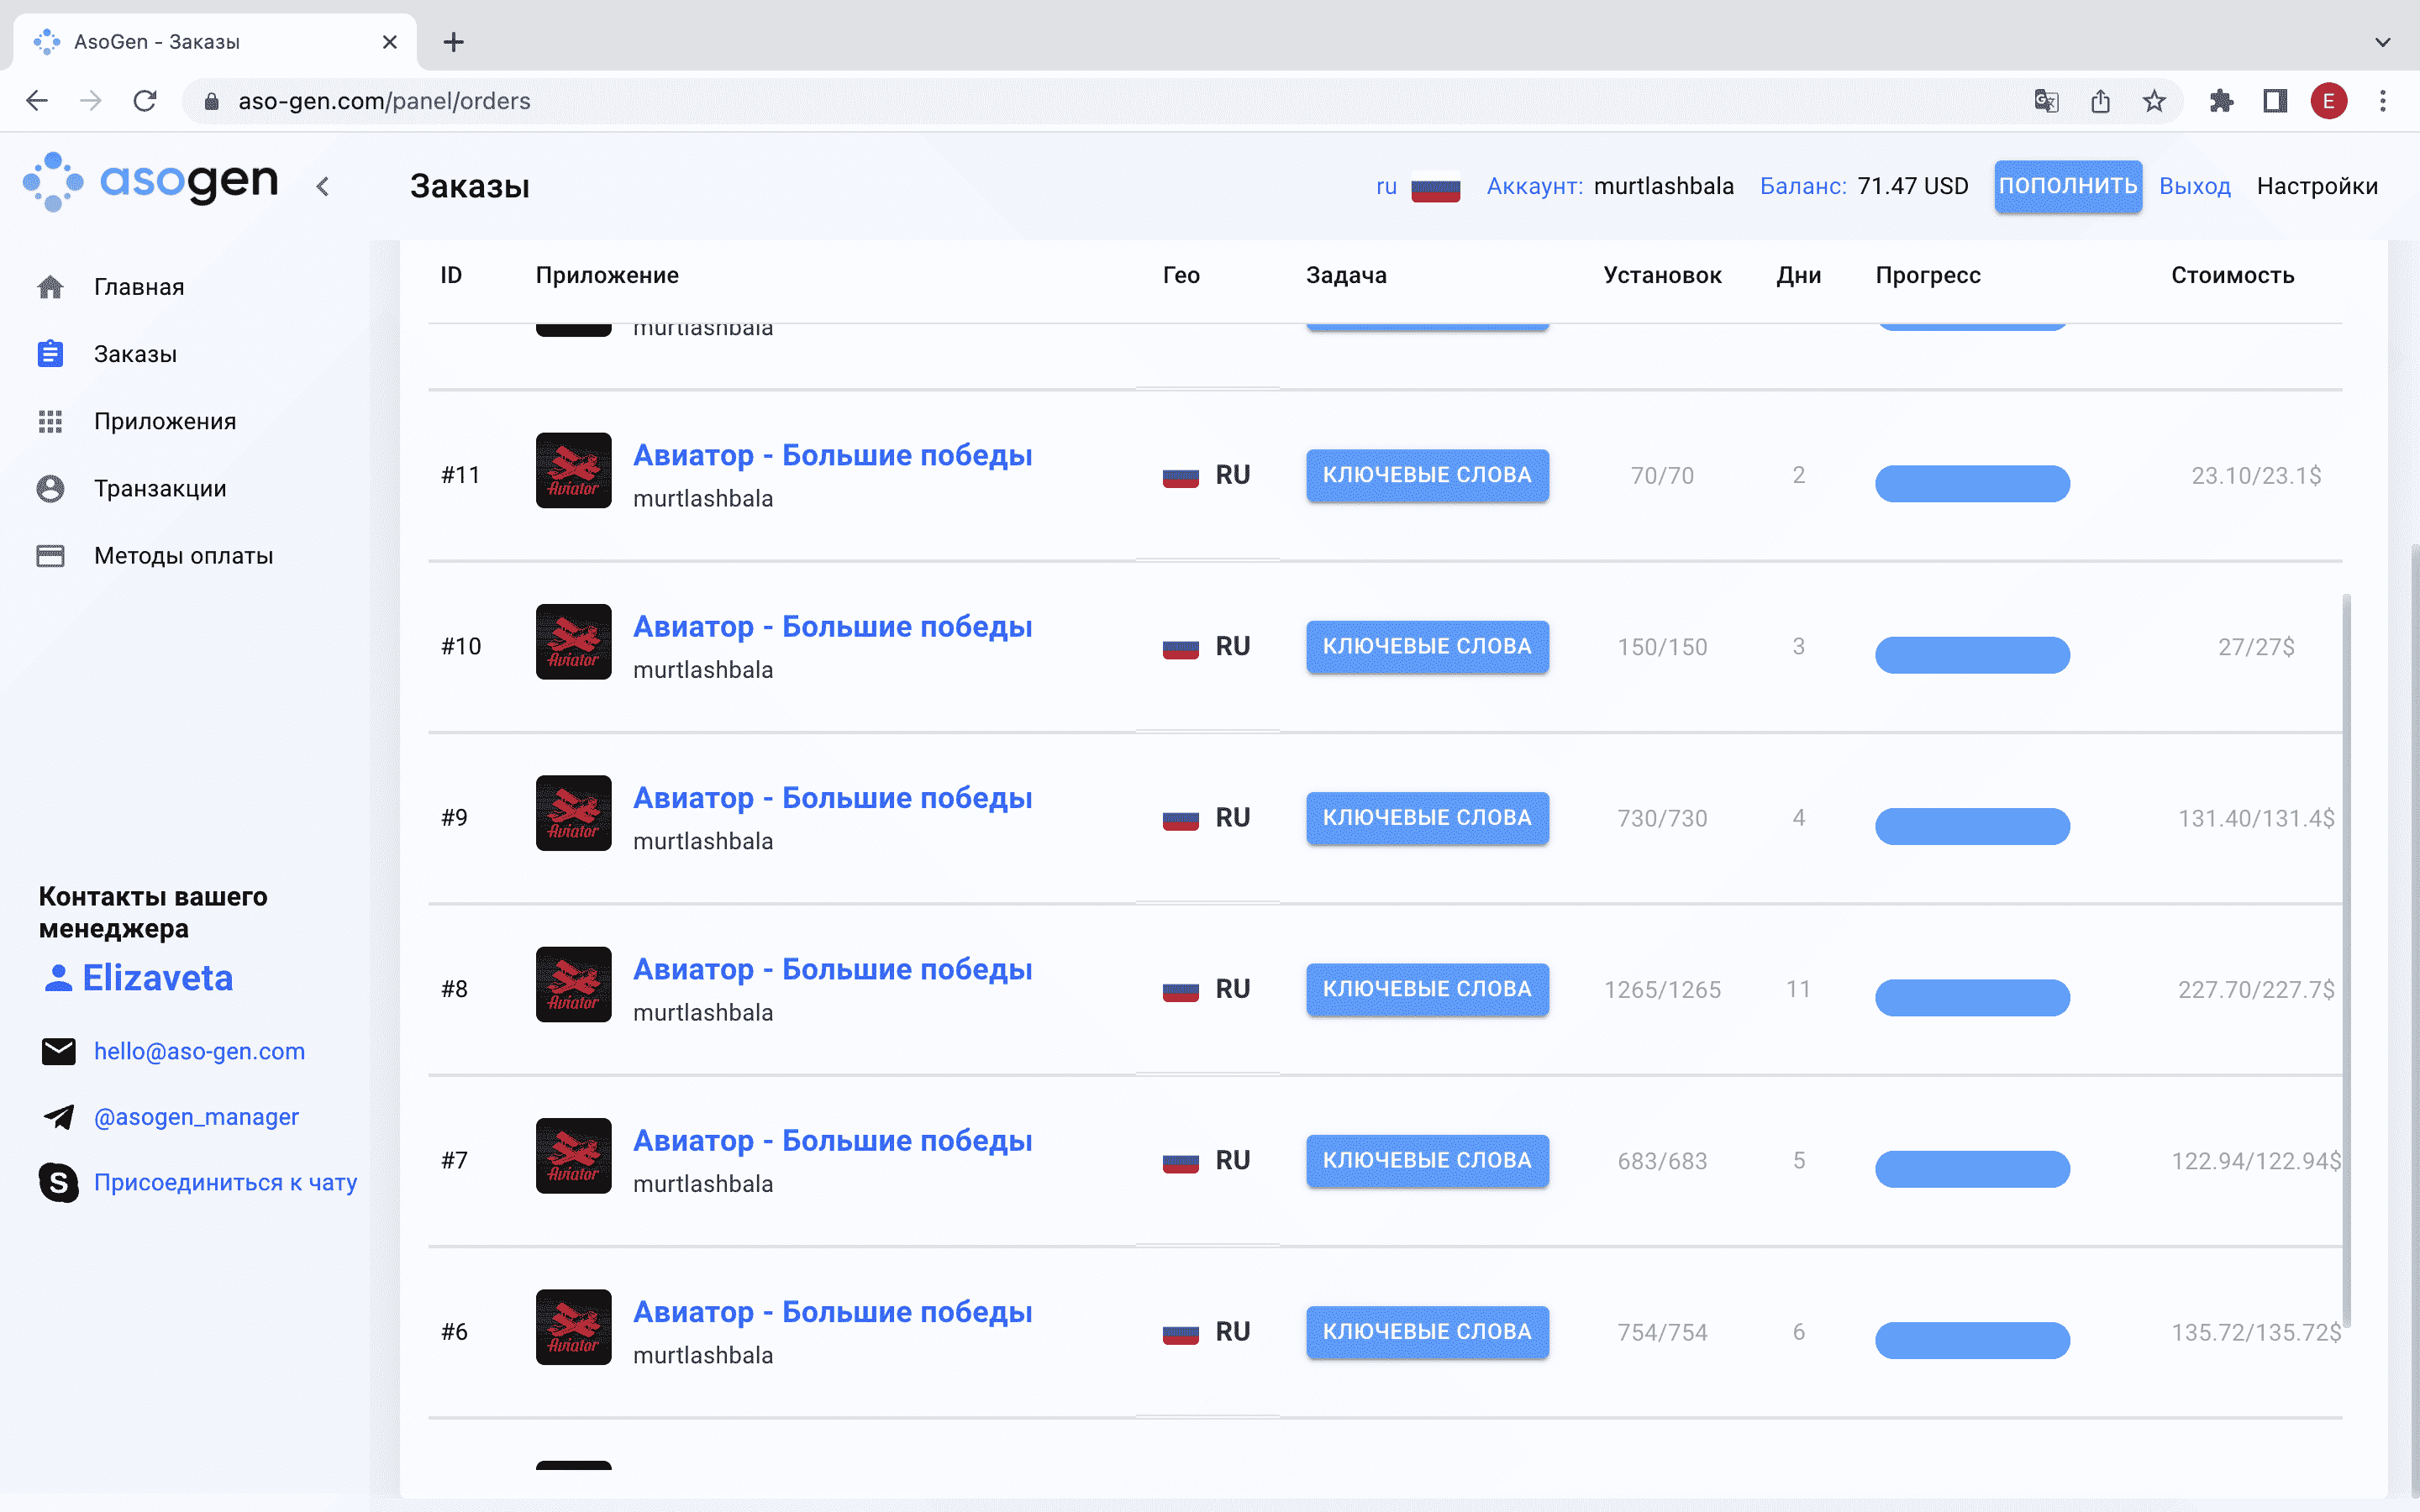Click the home icon next to Главная
This screenshot has height=1512, width=2420.
point(50,287)
